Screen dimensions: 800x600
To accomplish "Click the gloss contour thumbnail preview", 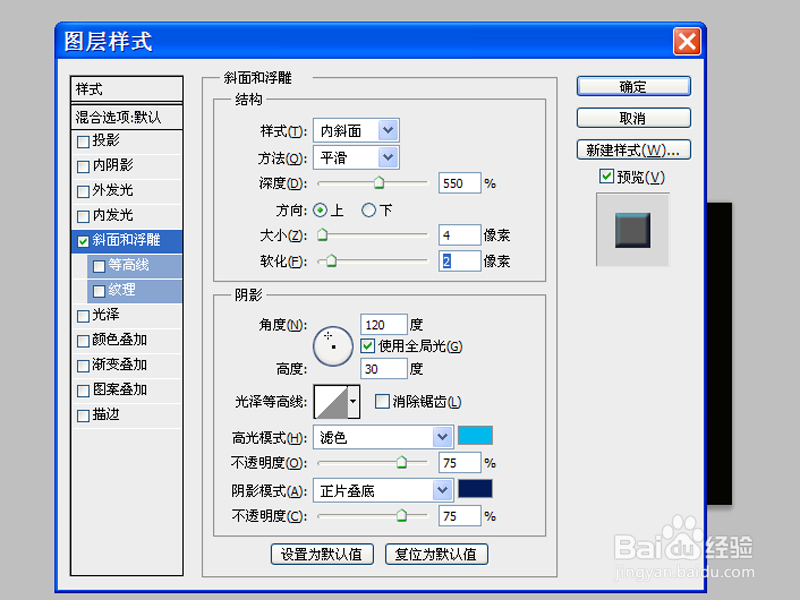I will click(331, 402).
